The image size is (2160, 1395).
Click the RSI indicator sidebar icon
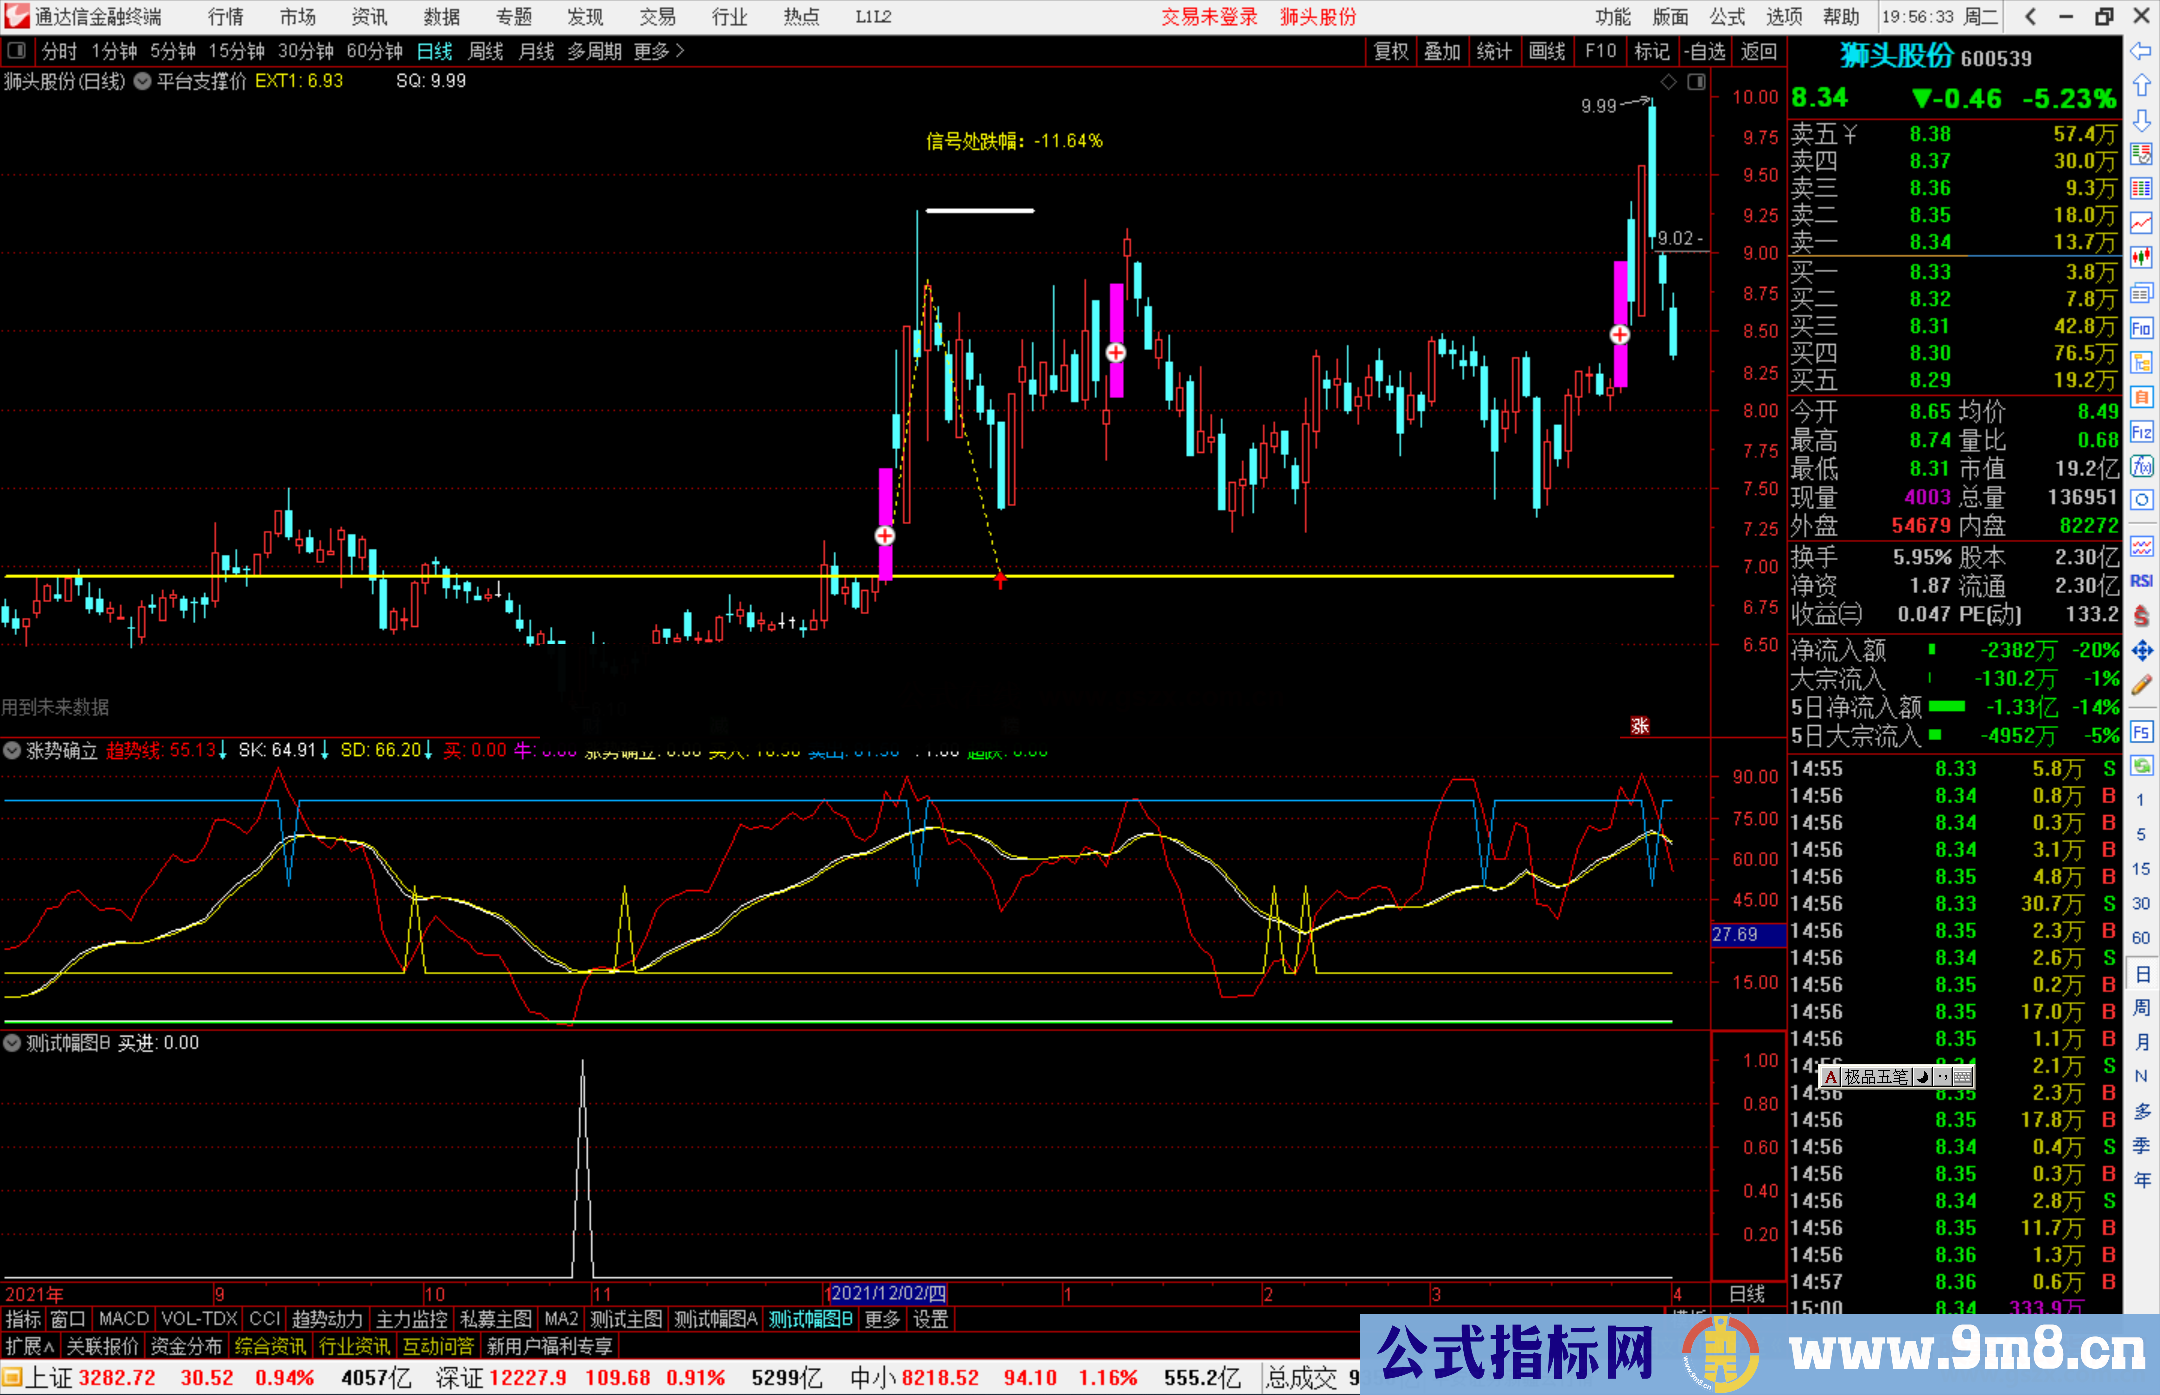point(2141,581)
